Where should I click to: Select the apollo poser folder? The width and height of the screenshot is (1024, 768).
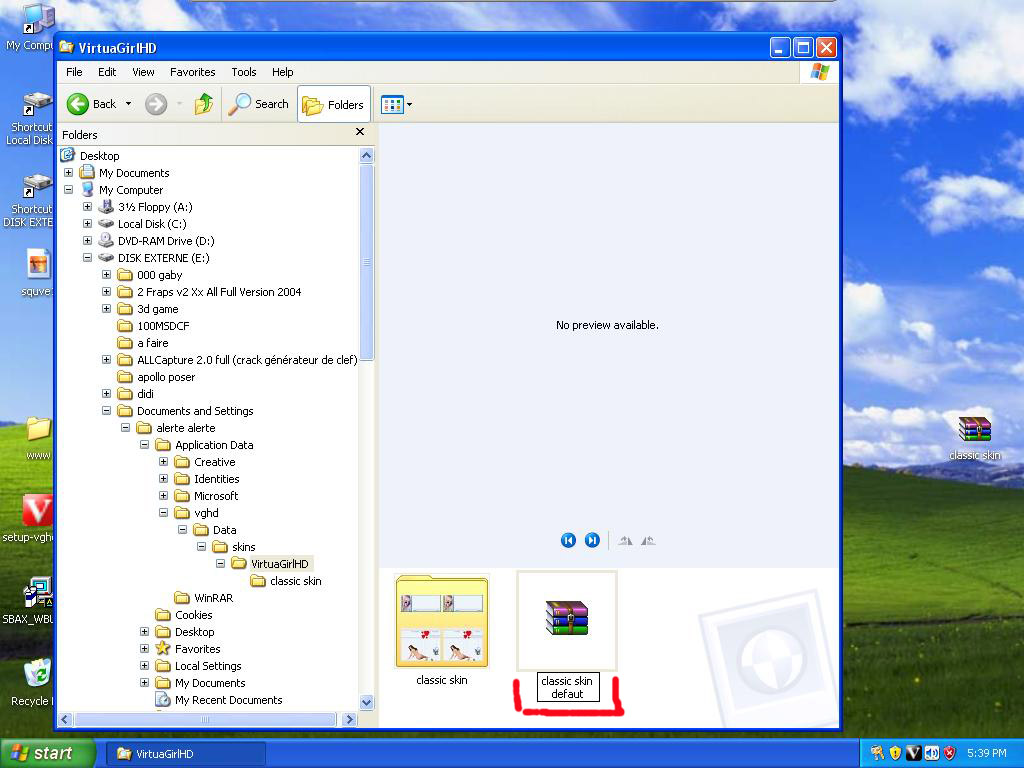click(x=166, y=377)
